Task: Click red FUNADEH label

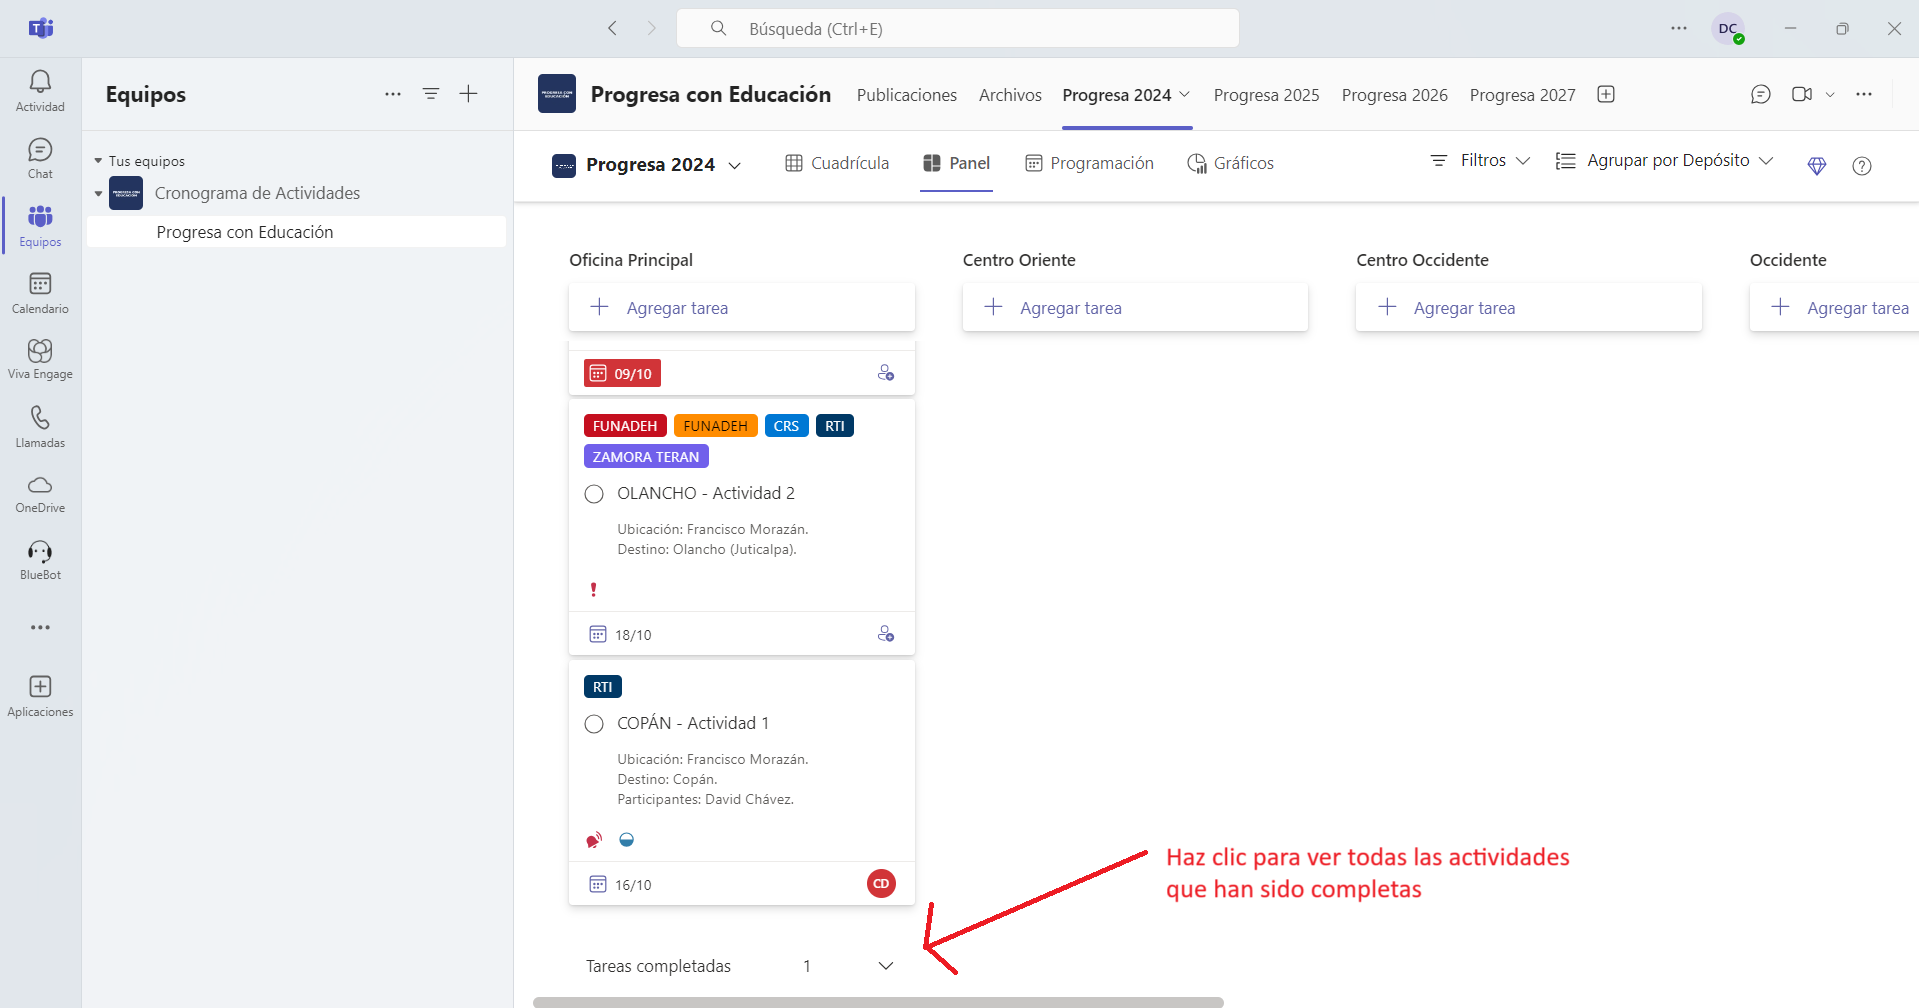Action: (625, 426)
